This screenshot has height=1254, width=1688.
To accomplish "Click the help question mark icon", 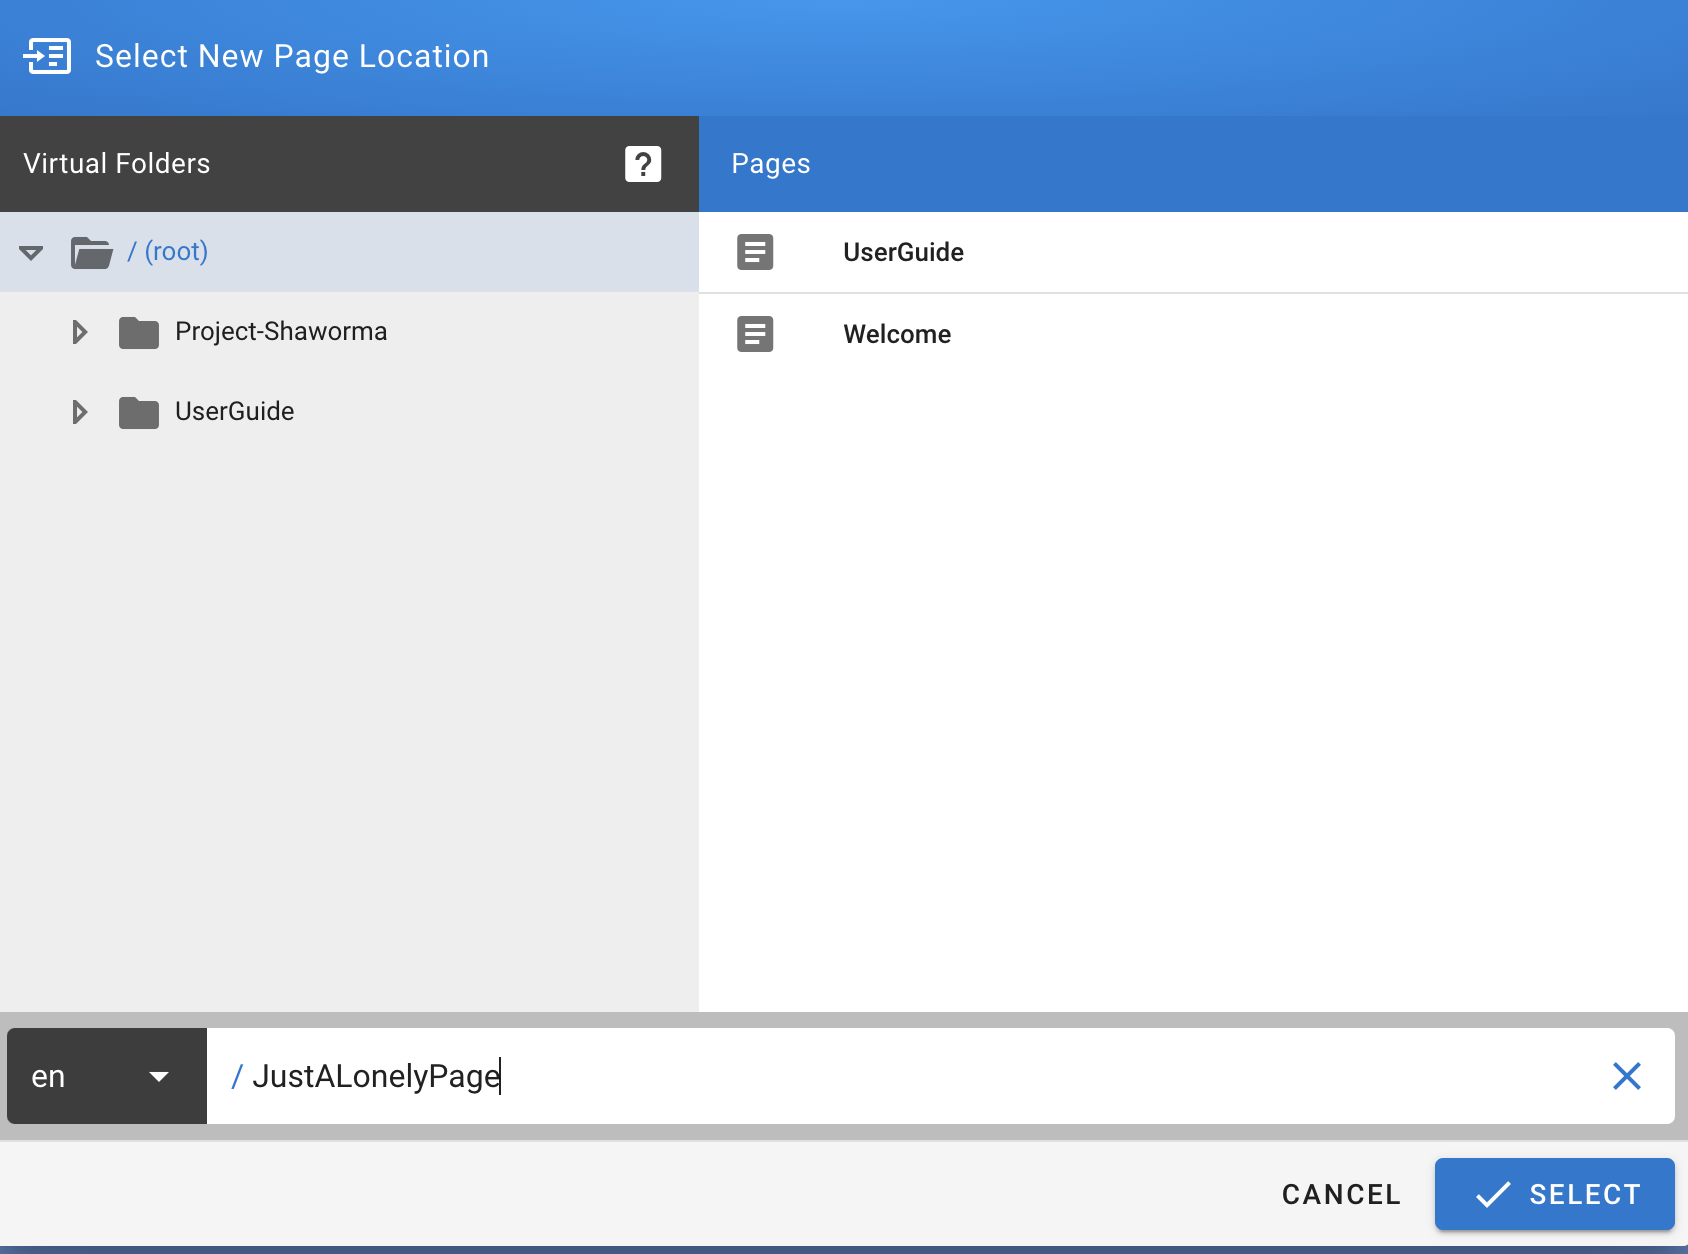I will 642,164.
